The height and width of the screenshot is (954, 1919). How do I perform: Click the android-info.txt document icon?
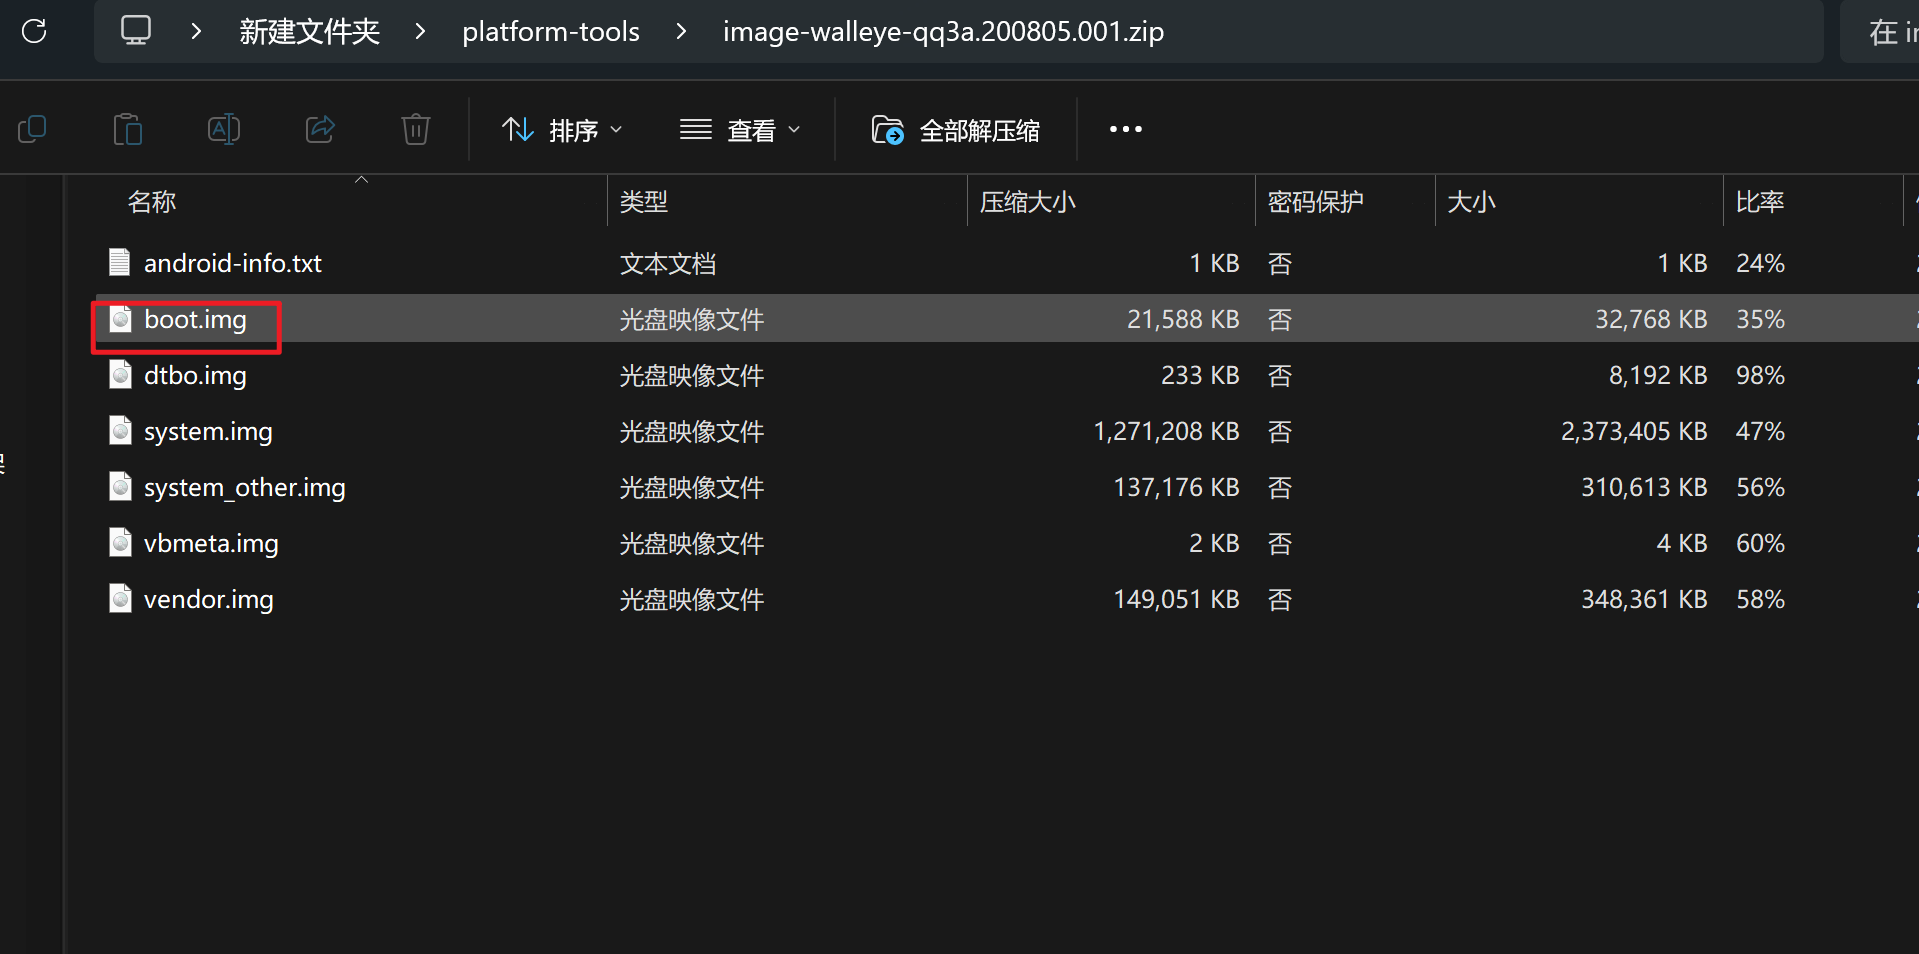point(120,262)
